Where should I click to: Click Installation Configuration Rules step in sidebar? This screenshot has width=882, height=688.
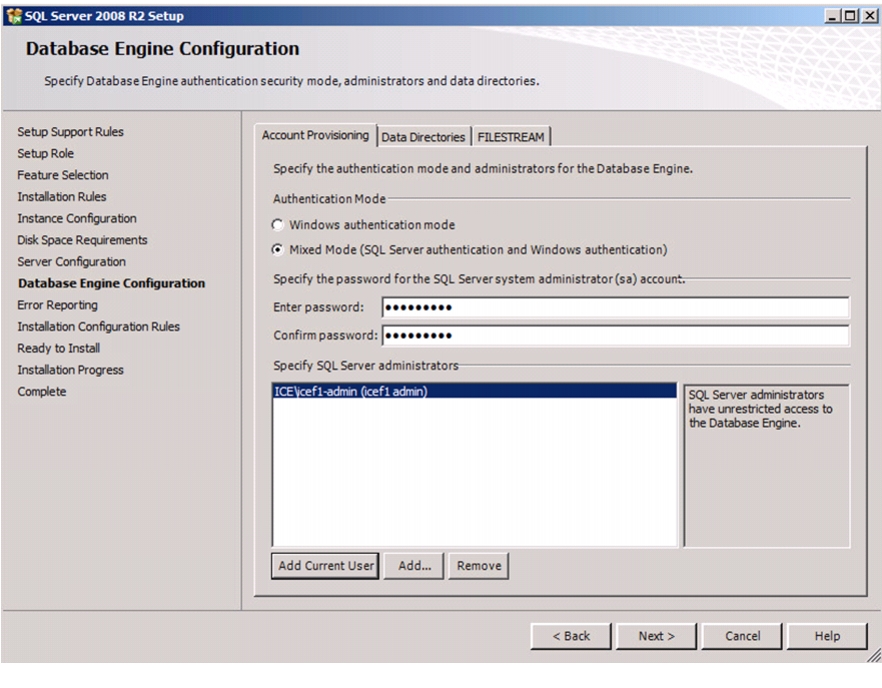click(98, 327)
